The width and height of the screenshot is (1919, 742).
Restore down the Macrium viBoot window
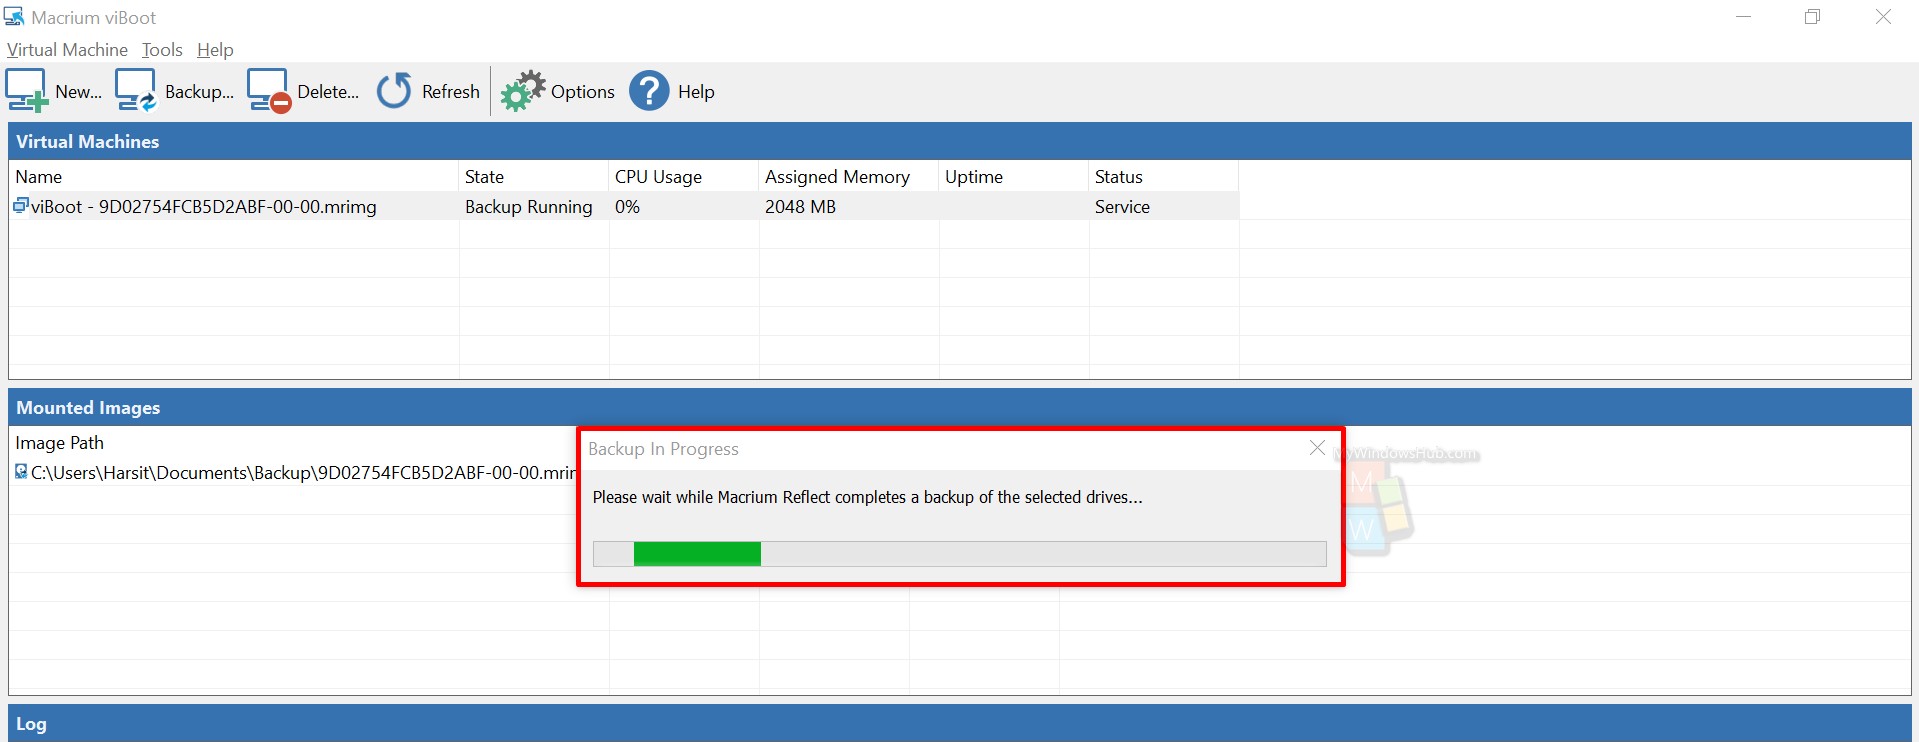pyautogui.click(x=1812, y=17)
